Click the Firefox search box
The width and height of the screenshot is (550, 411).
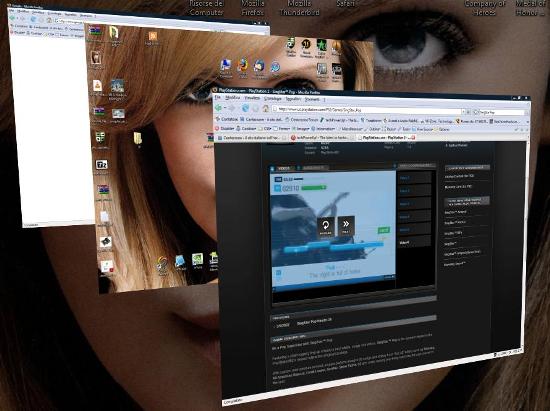501,112
